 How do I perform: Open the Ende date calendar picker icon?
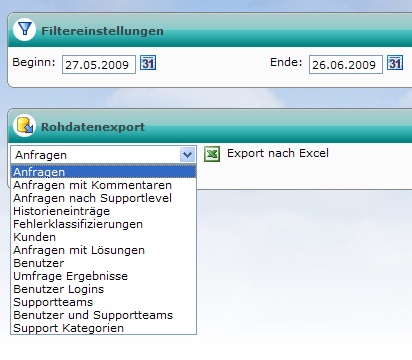395,63
